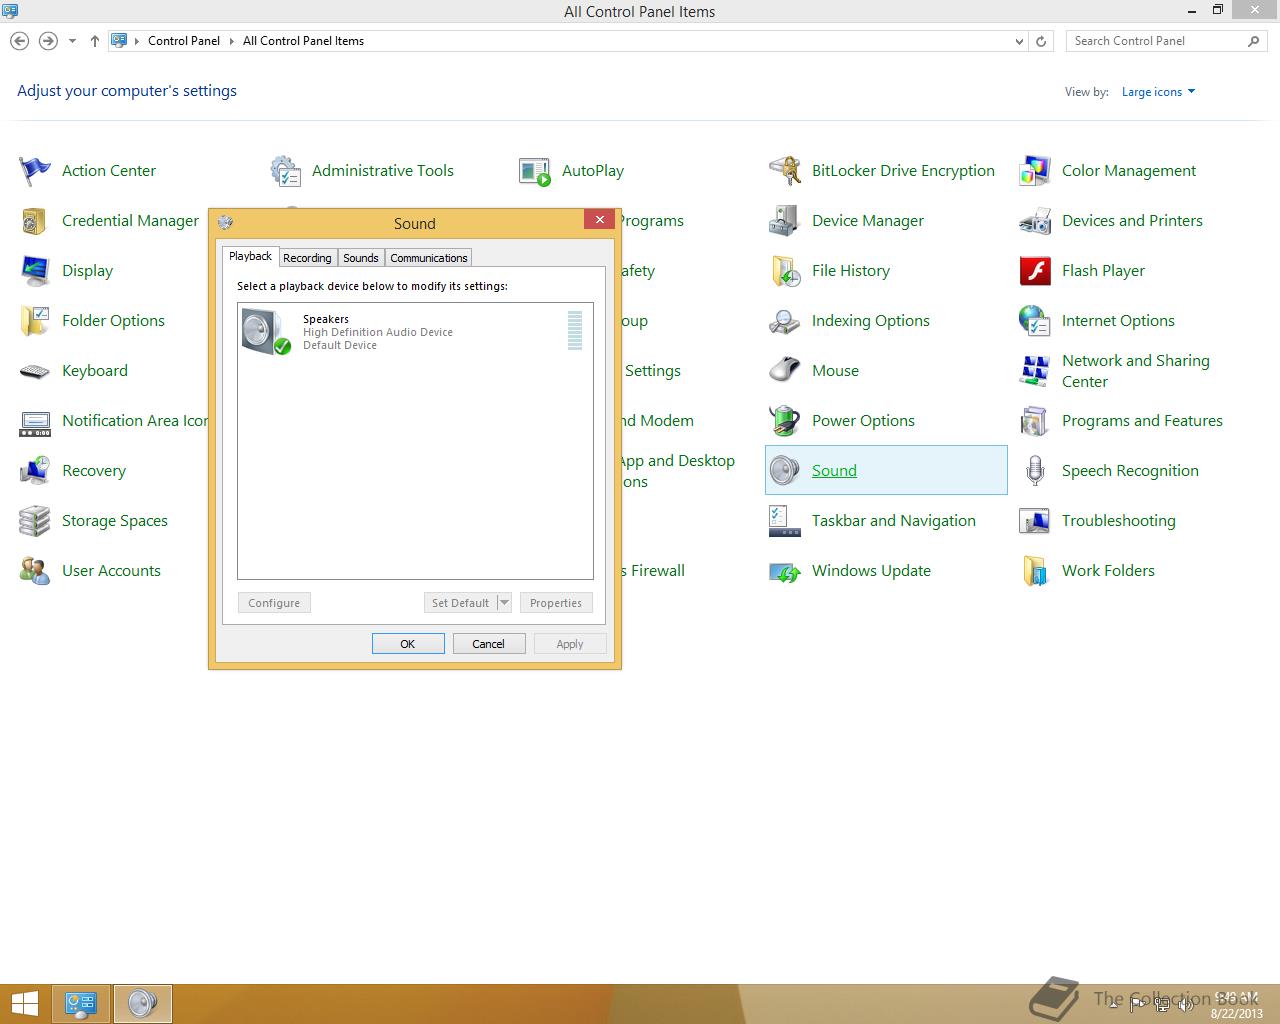Screen dimensions: 1280x1024
Task: Go forward with the forward arrow button
Action: [47, 41]
